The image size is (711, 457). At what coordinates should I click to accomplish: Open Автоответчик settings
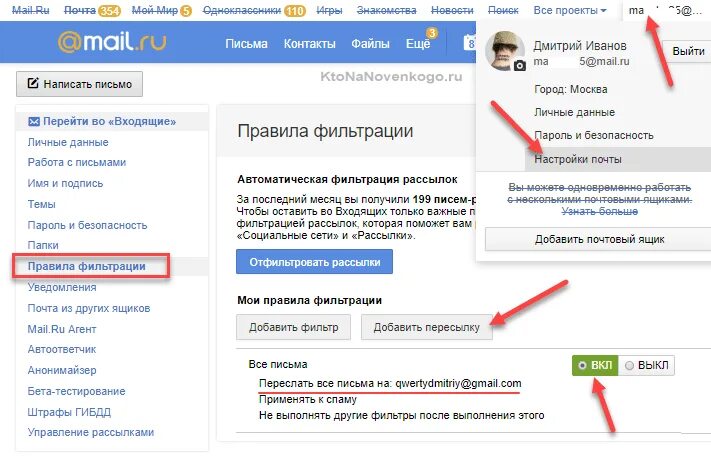point(62,350)
